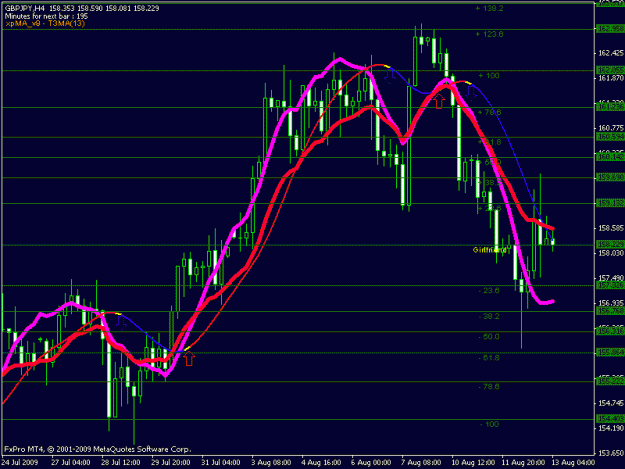
Task: Click the 161.870 price axis value
Action: [x=611, y=78]
